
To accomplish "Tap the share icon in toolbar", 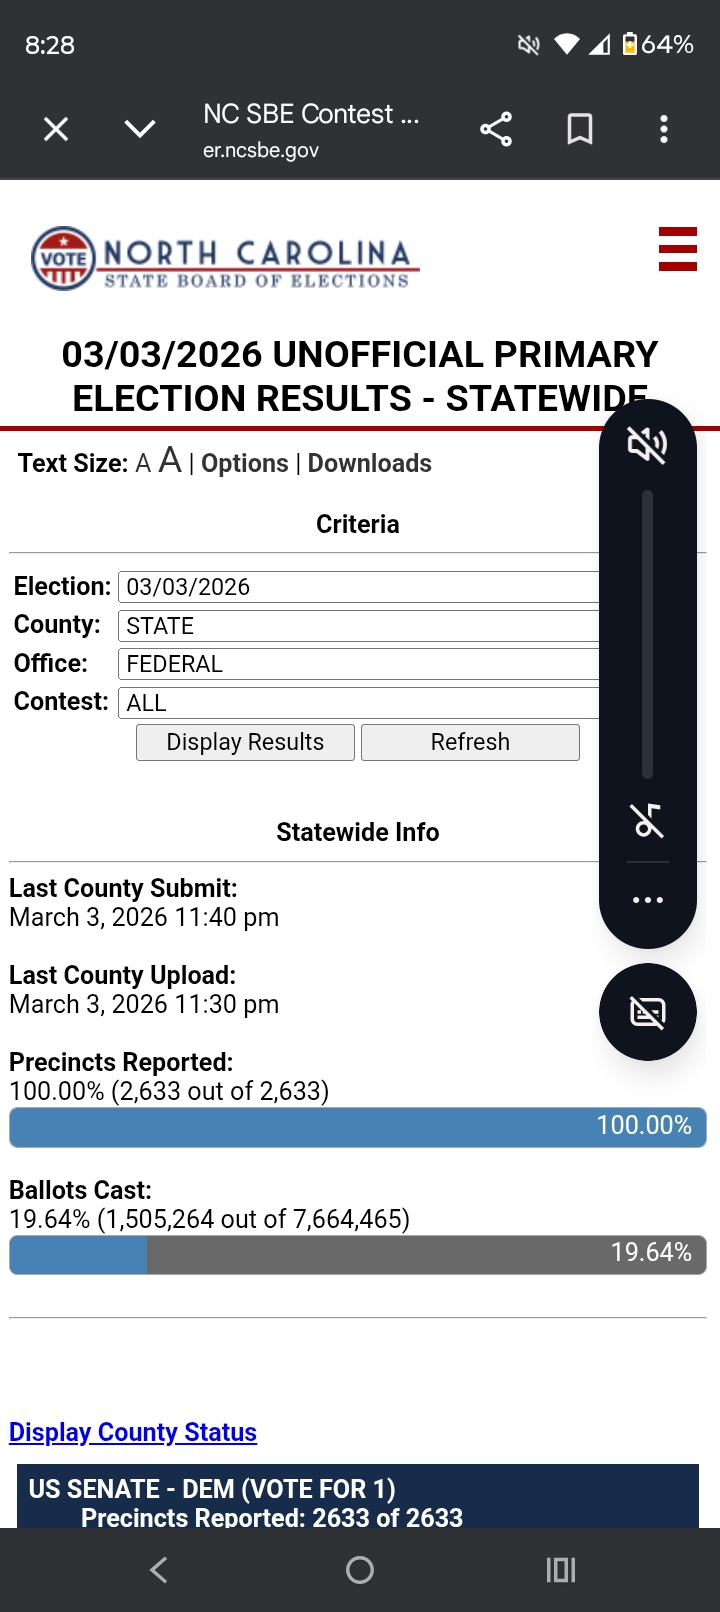I will point(496,129).
